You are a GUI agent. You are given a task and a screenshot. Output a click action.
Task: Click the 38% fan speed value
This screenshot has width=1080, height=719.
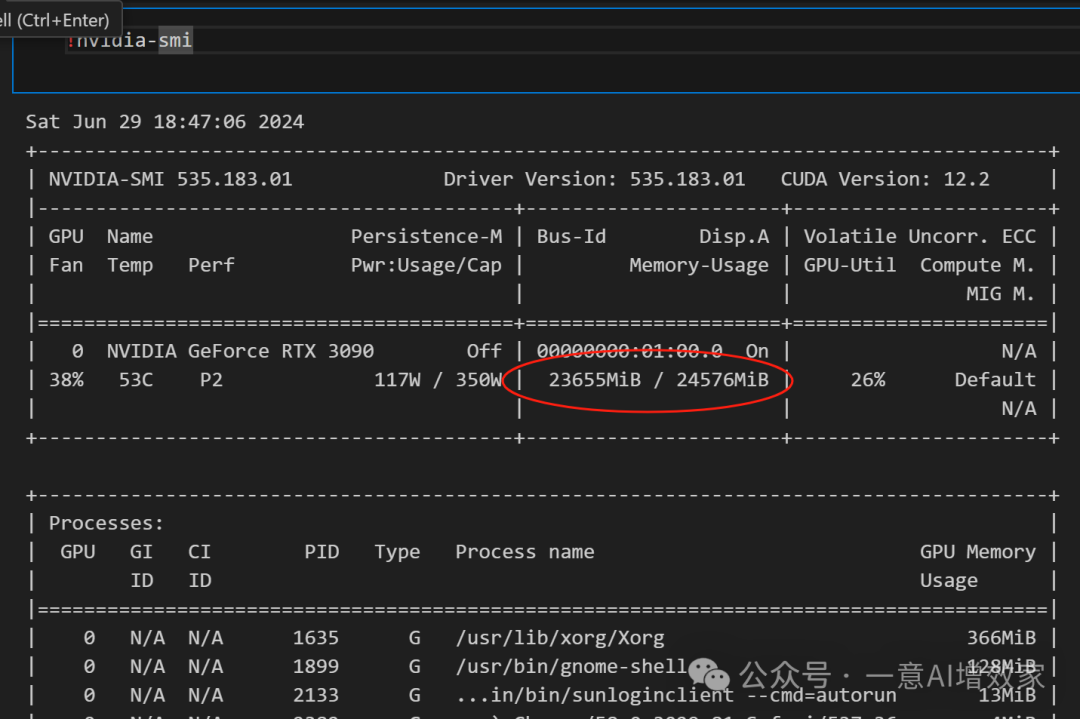pyautogui.click(x=66, y=380)
